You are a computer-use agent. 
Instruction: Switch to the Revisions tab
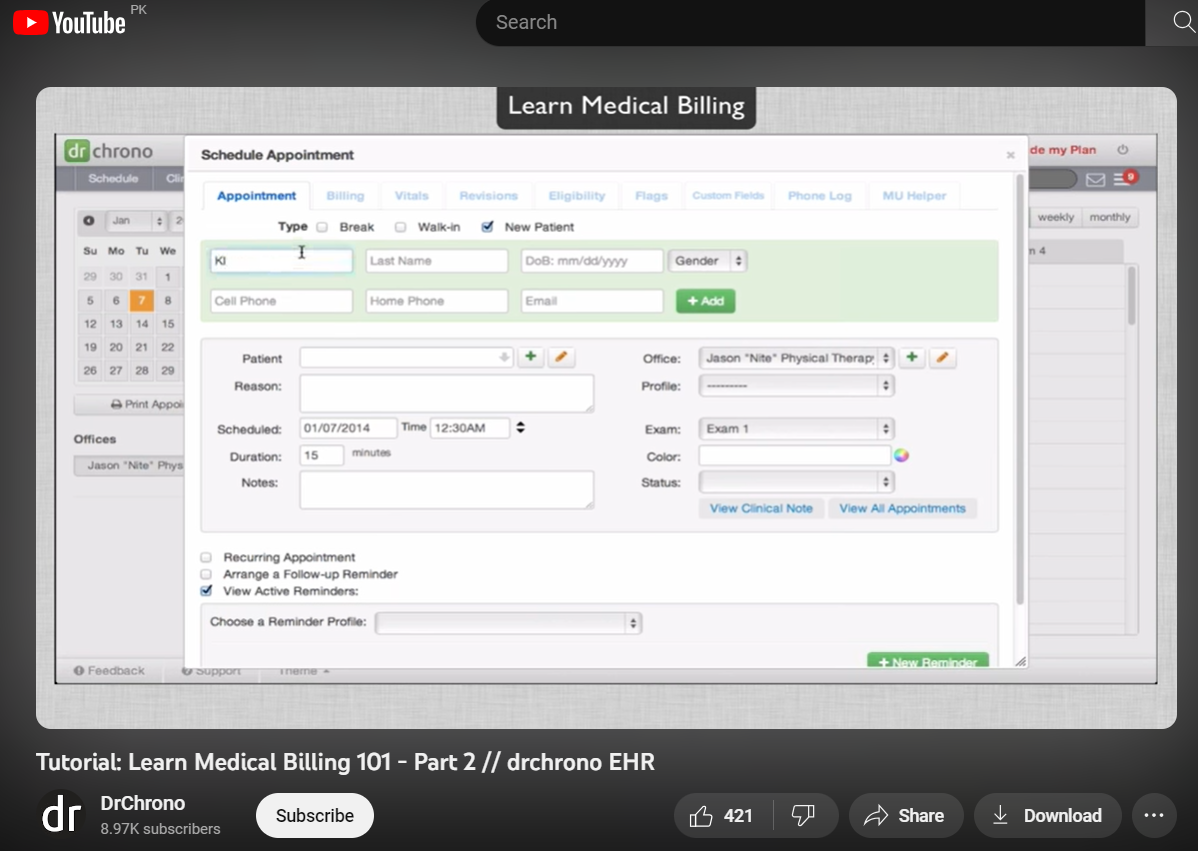pyautogui.click(x=488, y=196)
